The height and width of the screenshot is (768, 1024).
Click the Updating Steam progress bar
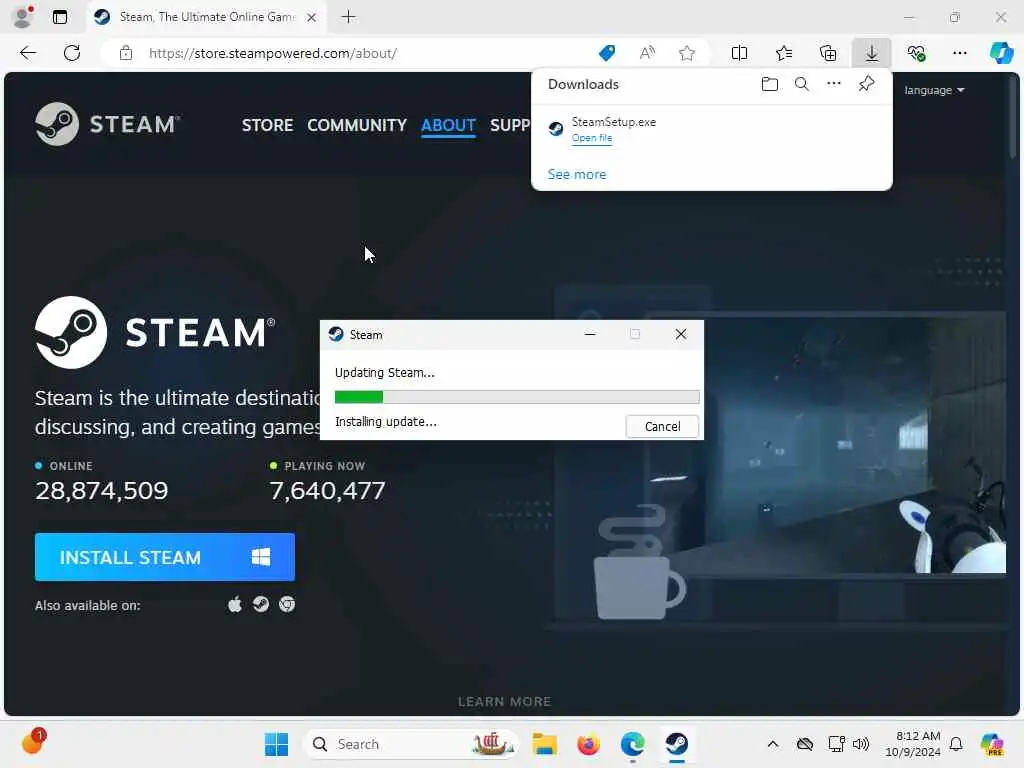click(x=517, y=396)
